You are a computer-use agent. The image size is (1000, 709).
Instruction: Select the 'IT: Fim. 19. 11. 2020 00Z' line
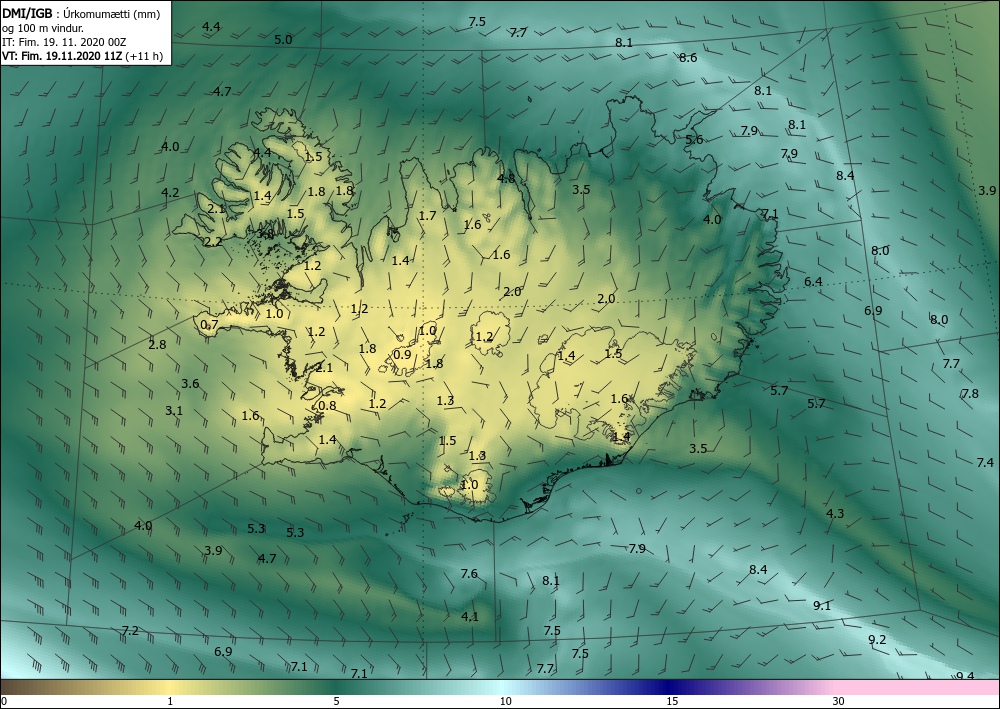pos(64,42)
